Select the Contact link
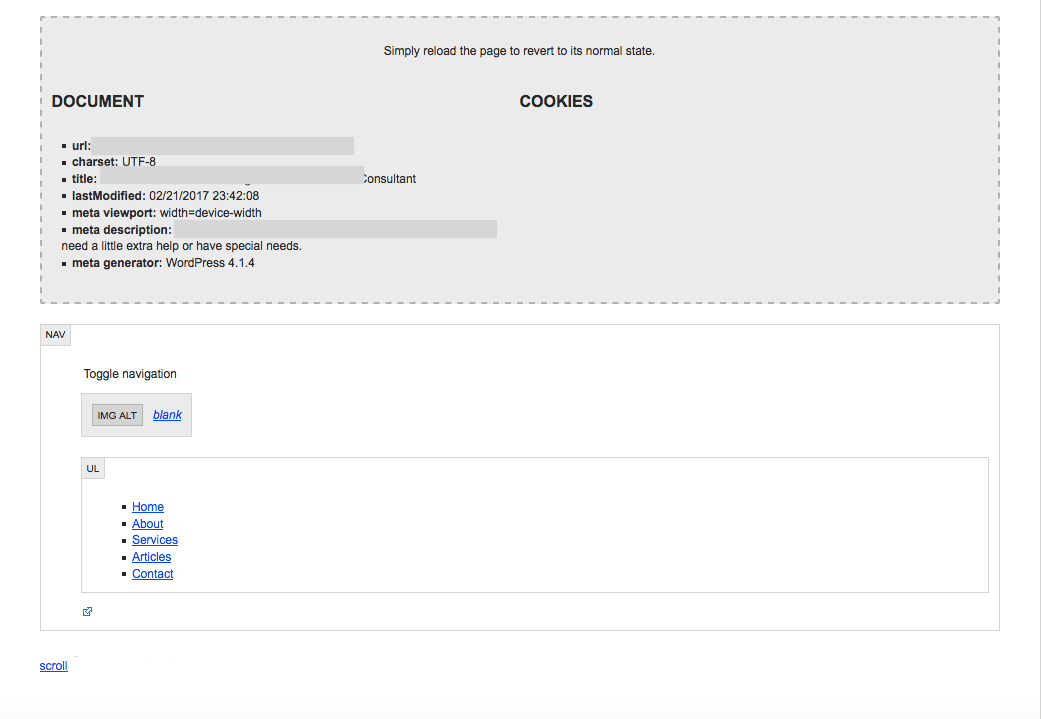 pos(152,574)
